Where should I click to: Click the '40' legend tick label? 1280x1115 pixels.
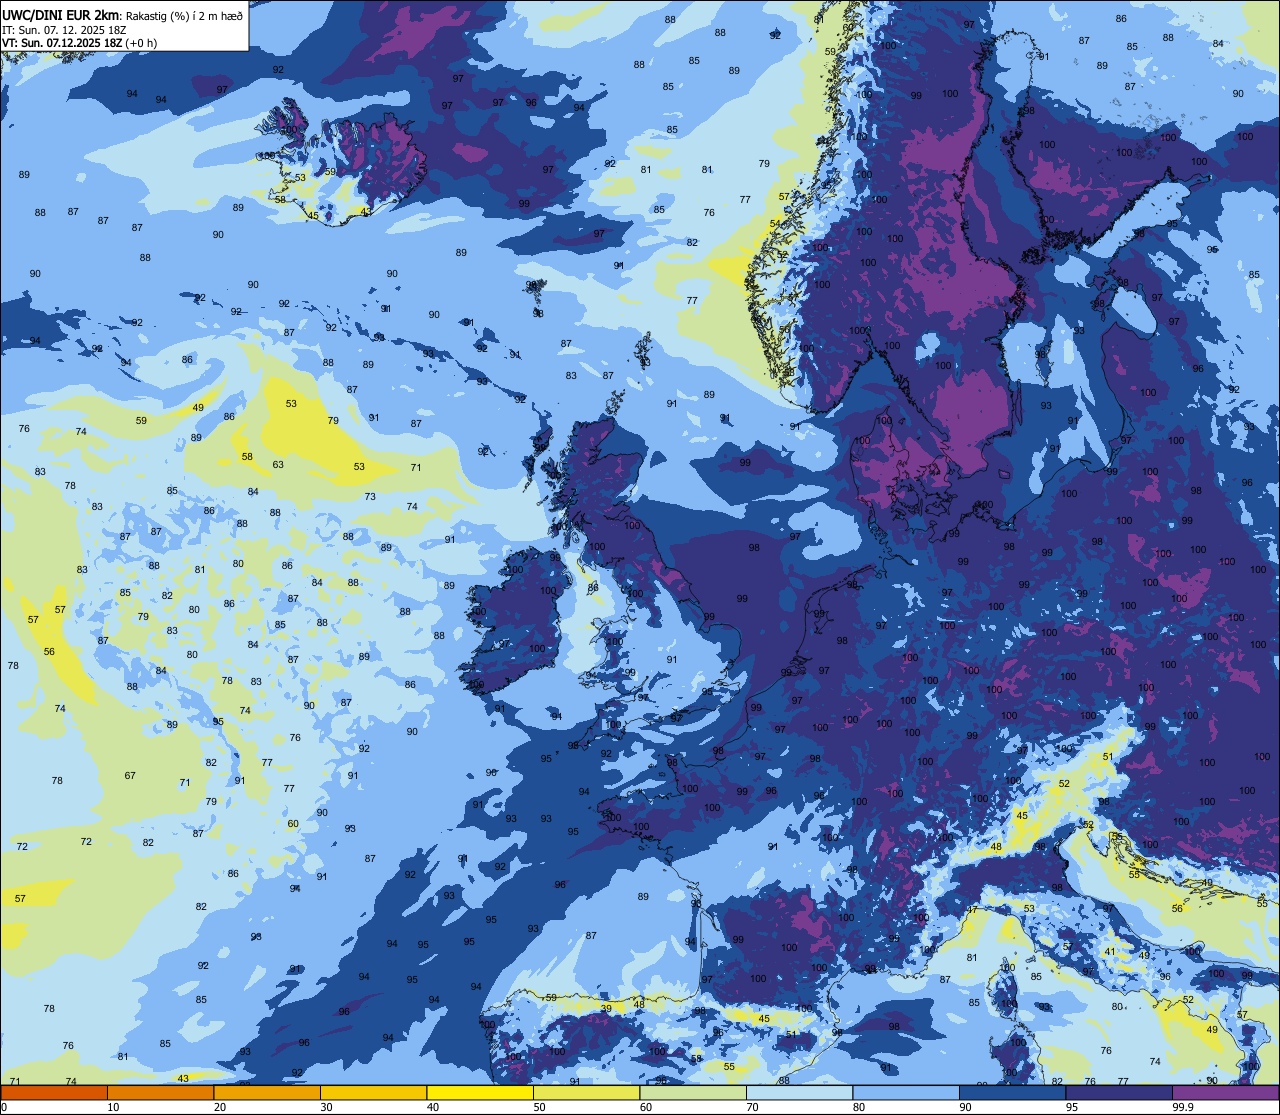click(x=433, y=1107)
